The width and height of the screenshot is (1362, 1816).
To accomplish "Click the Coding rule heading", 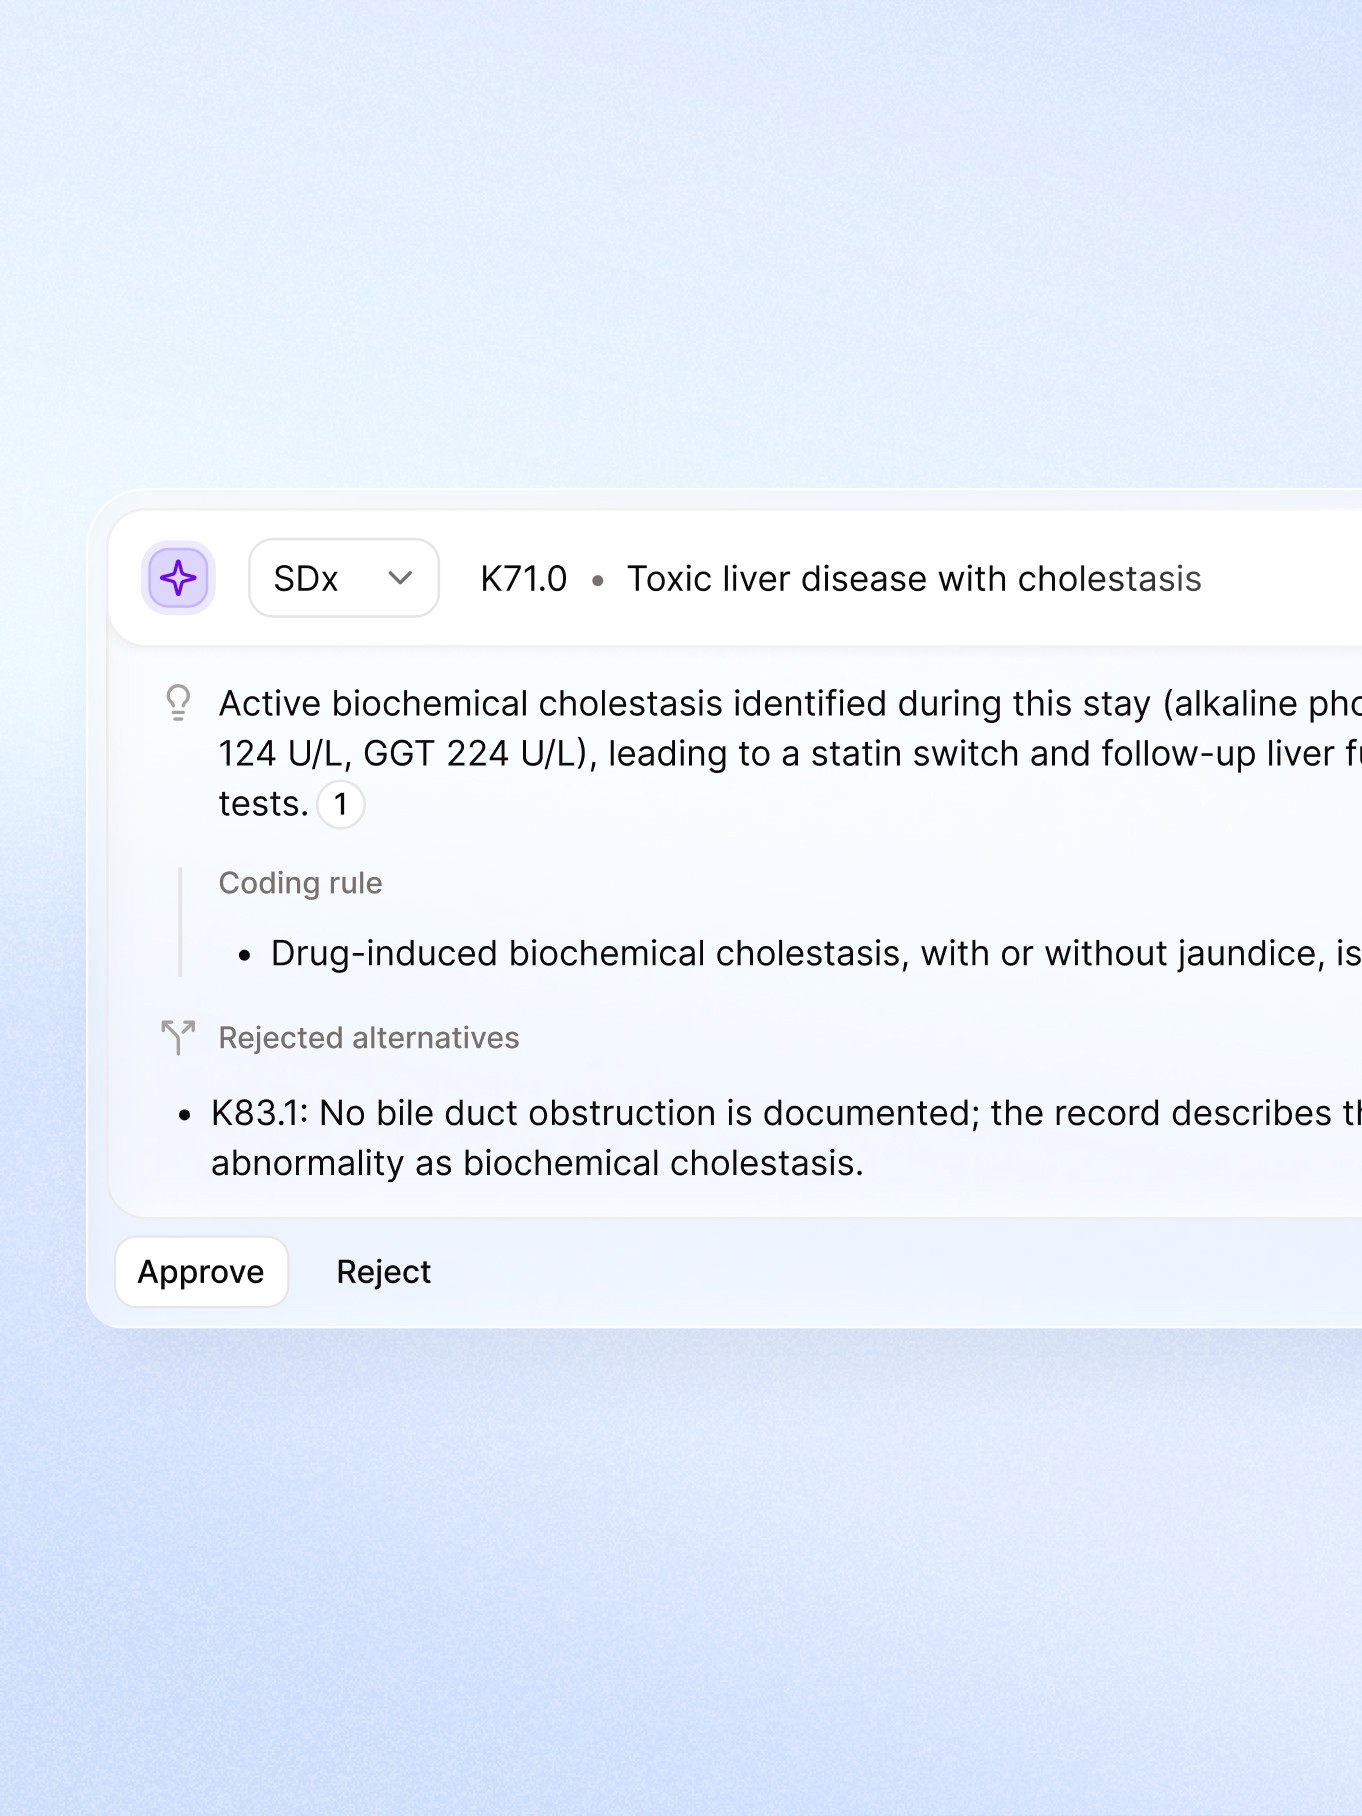I will click(x=301, y=883).
